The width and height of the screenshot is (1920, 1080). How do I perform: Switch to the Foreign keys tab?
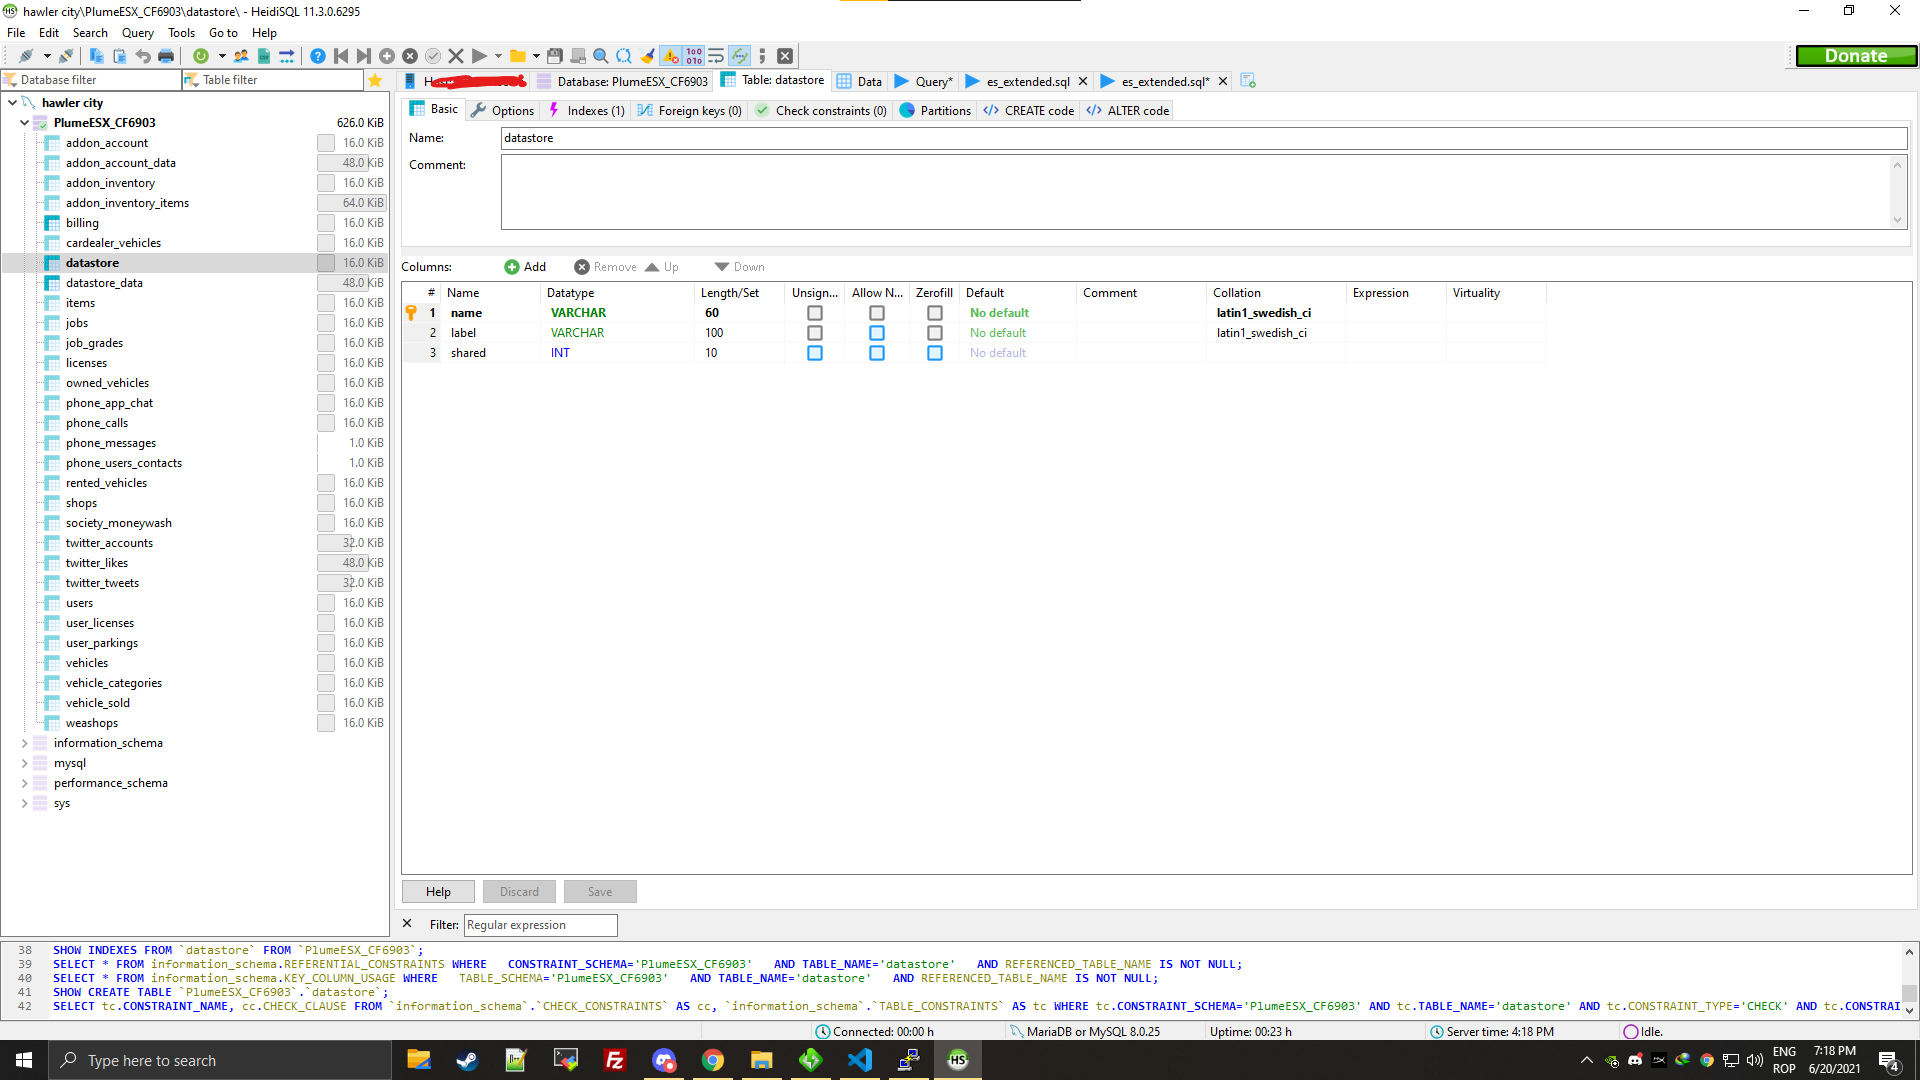click(689, 110)
